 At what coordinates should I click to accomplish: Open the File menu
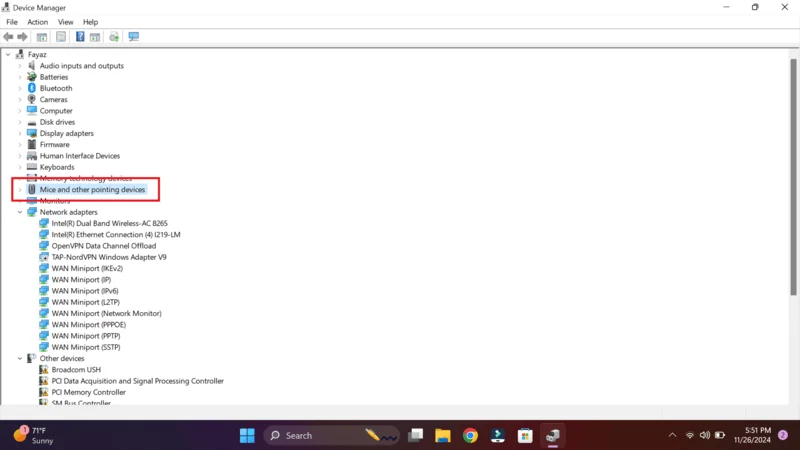[12, 22]
